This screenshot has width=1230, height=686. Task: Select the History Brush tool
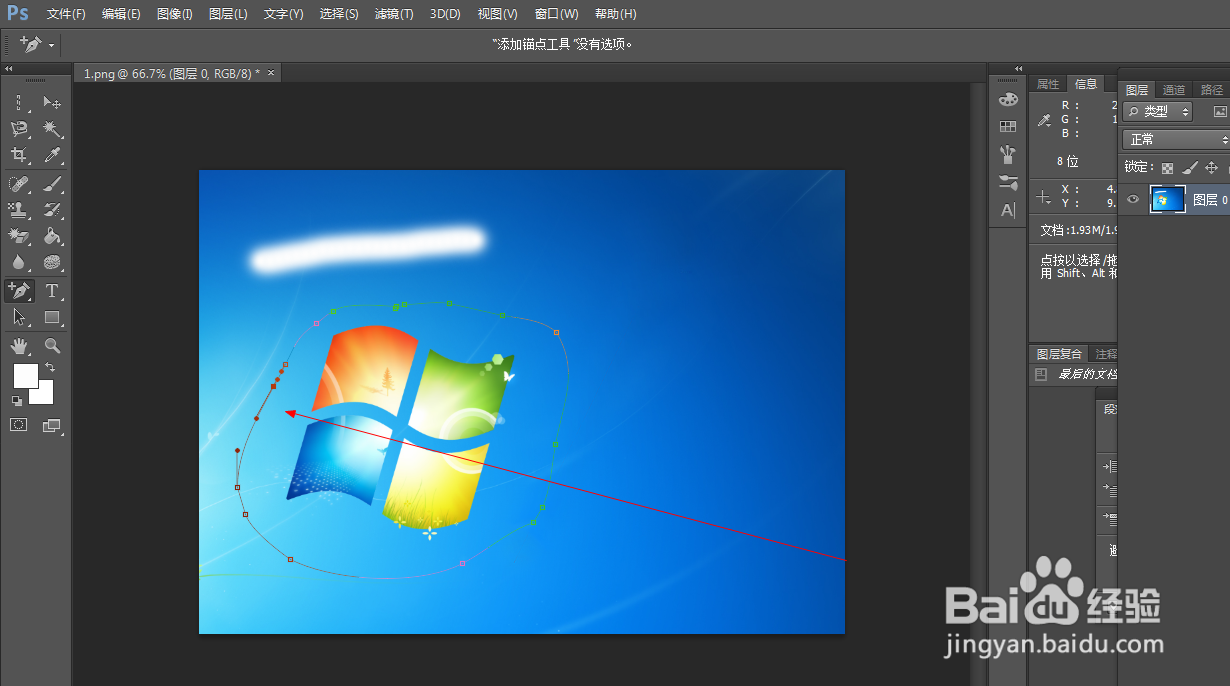pos(52,210)
